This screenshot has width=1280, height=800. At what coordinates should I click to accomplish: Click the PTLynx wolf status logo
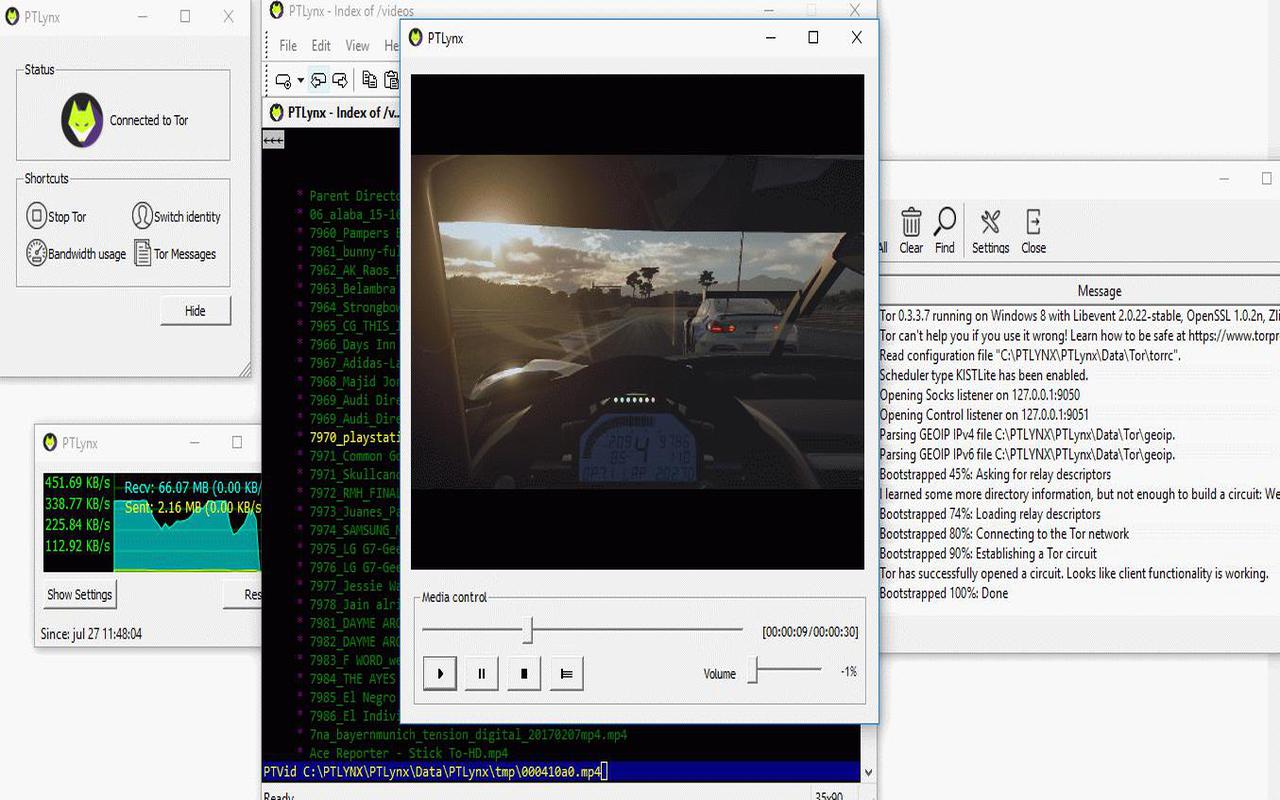(x=82, y=120)
